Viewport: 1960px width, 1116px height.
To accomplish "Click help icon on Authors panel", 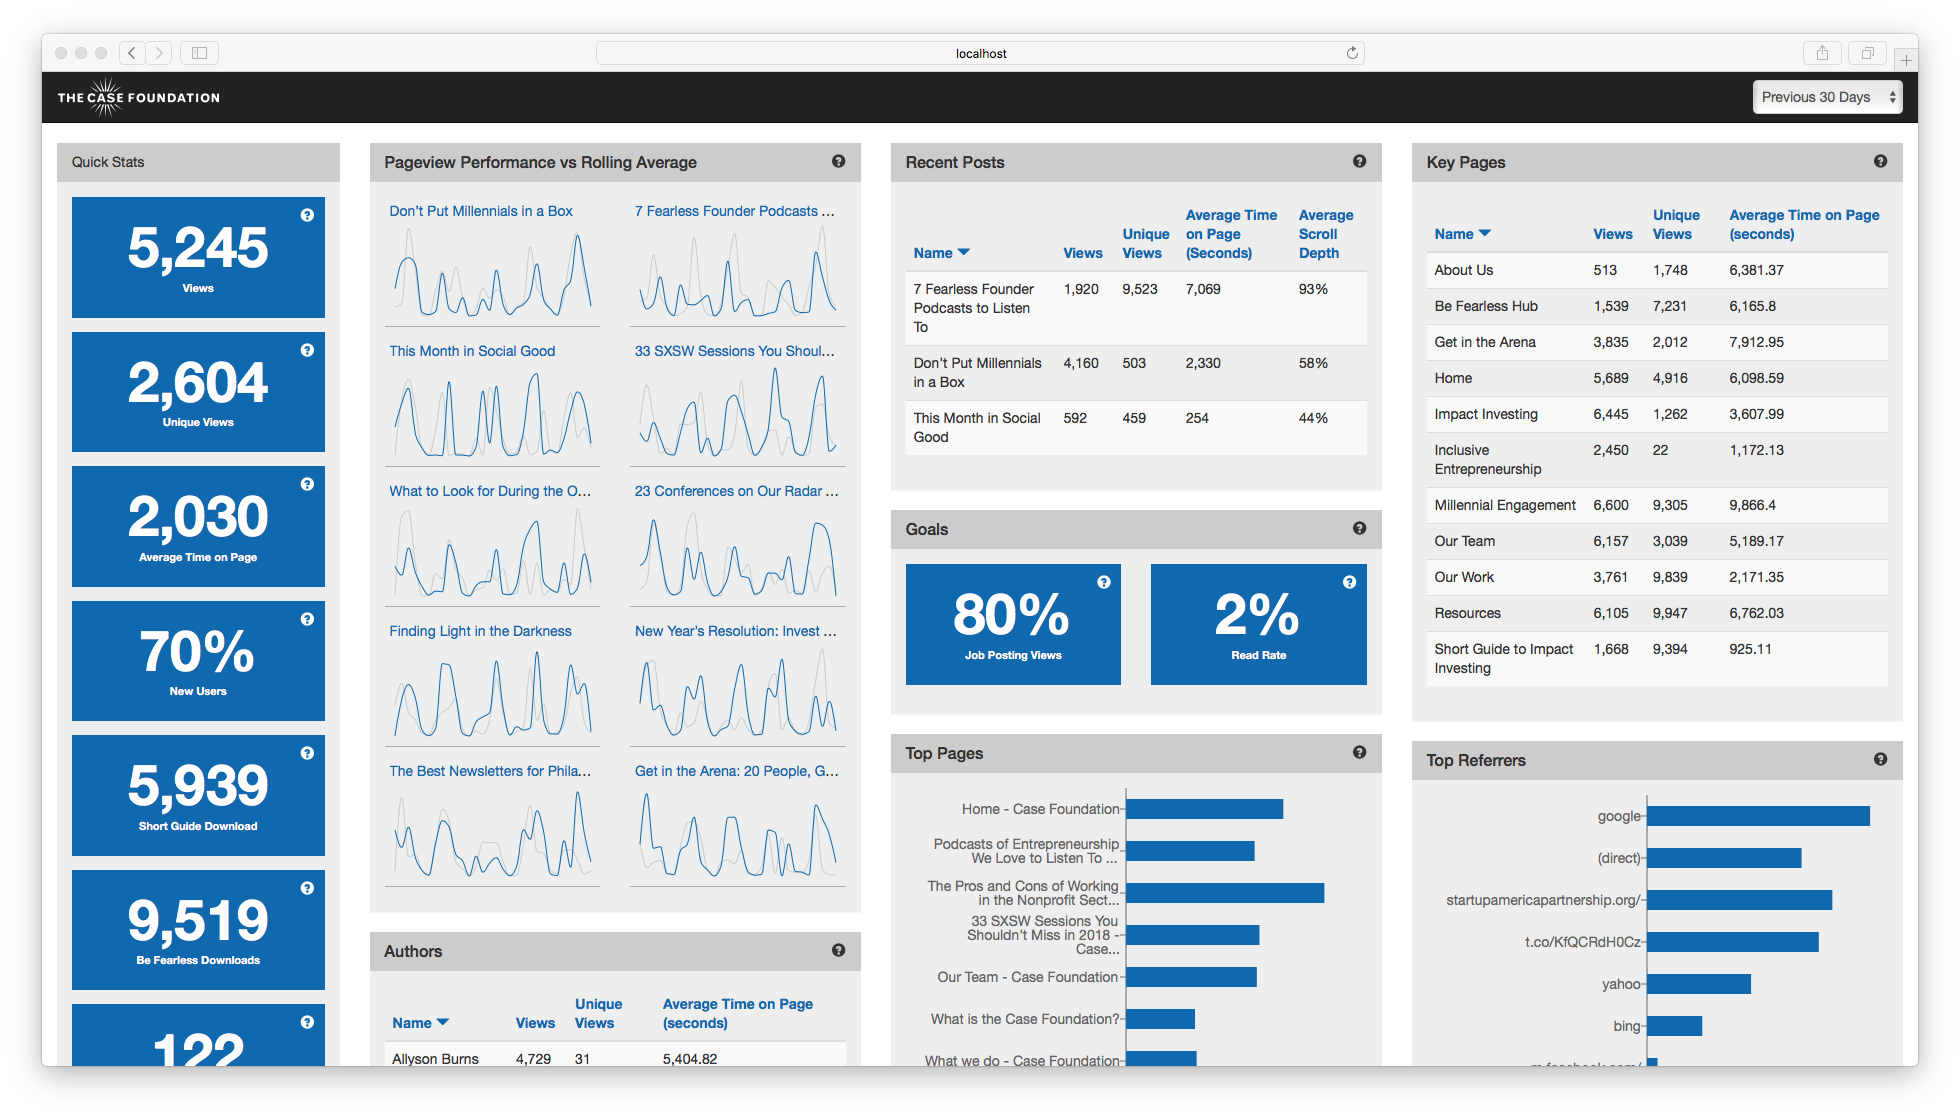I will point(838,950).
